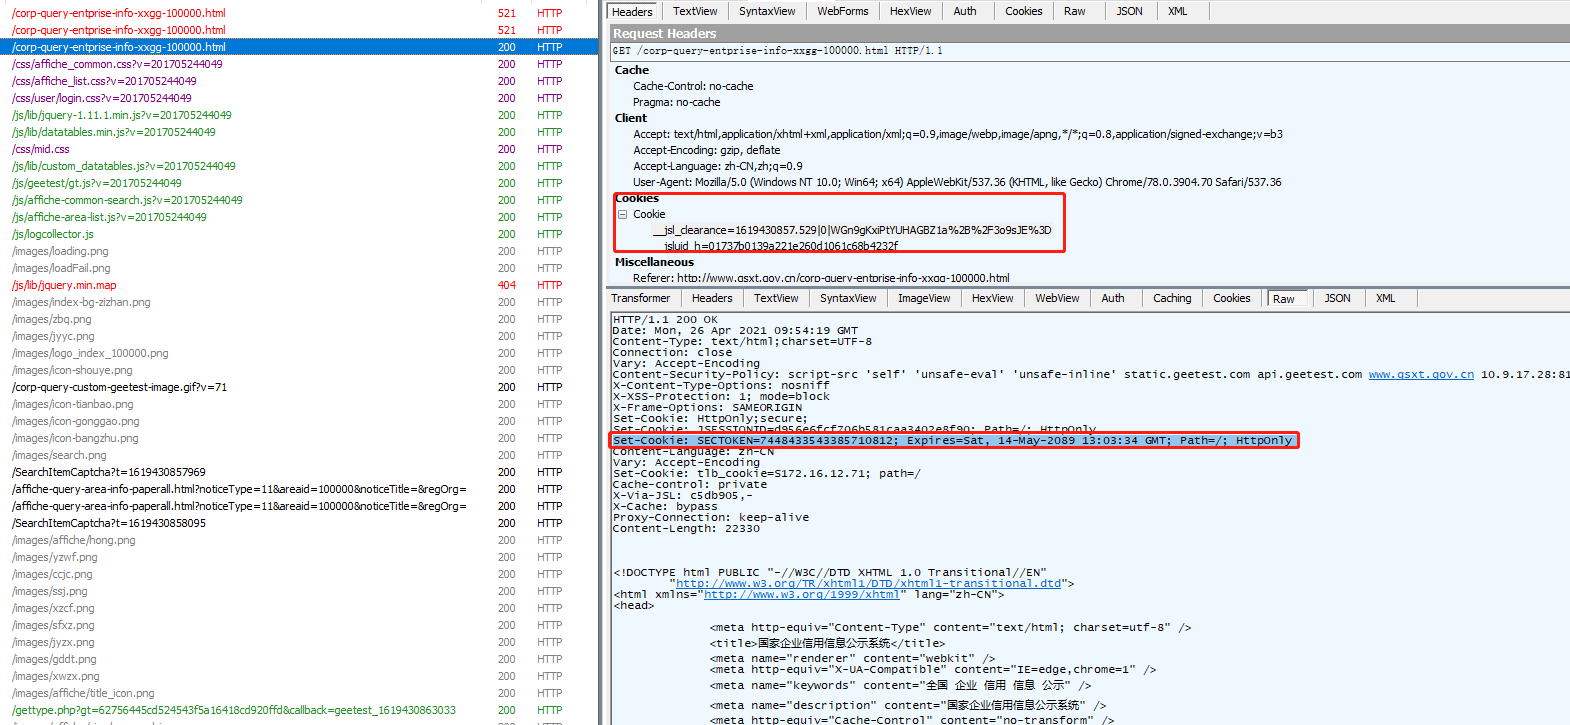Click the User-Agent request header line

[x=957, y=182]
